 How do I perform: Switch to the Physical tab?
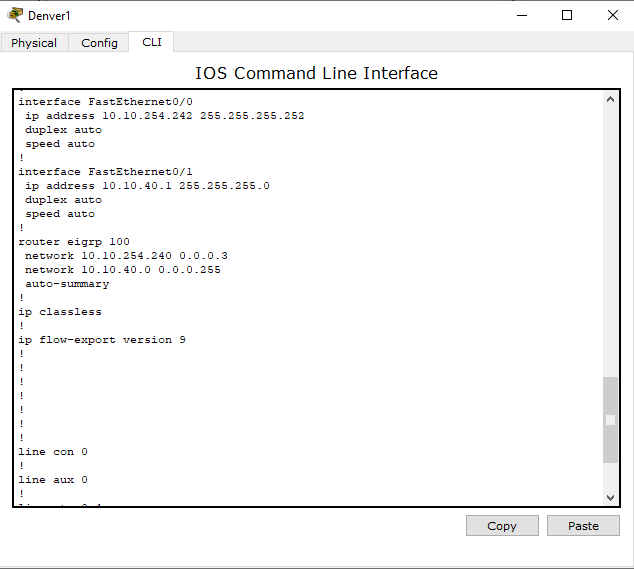point(34,43)
